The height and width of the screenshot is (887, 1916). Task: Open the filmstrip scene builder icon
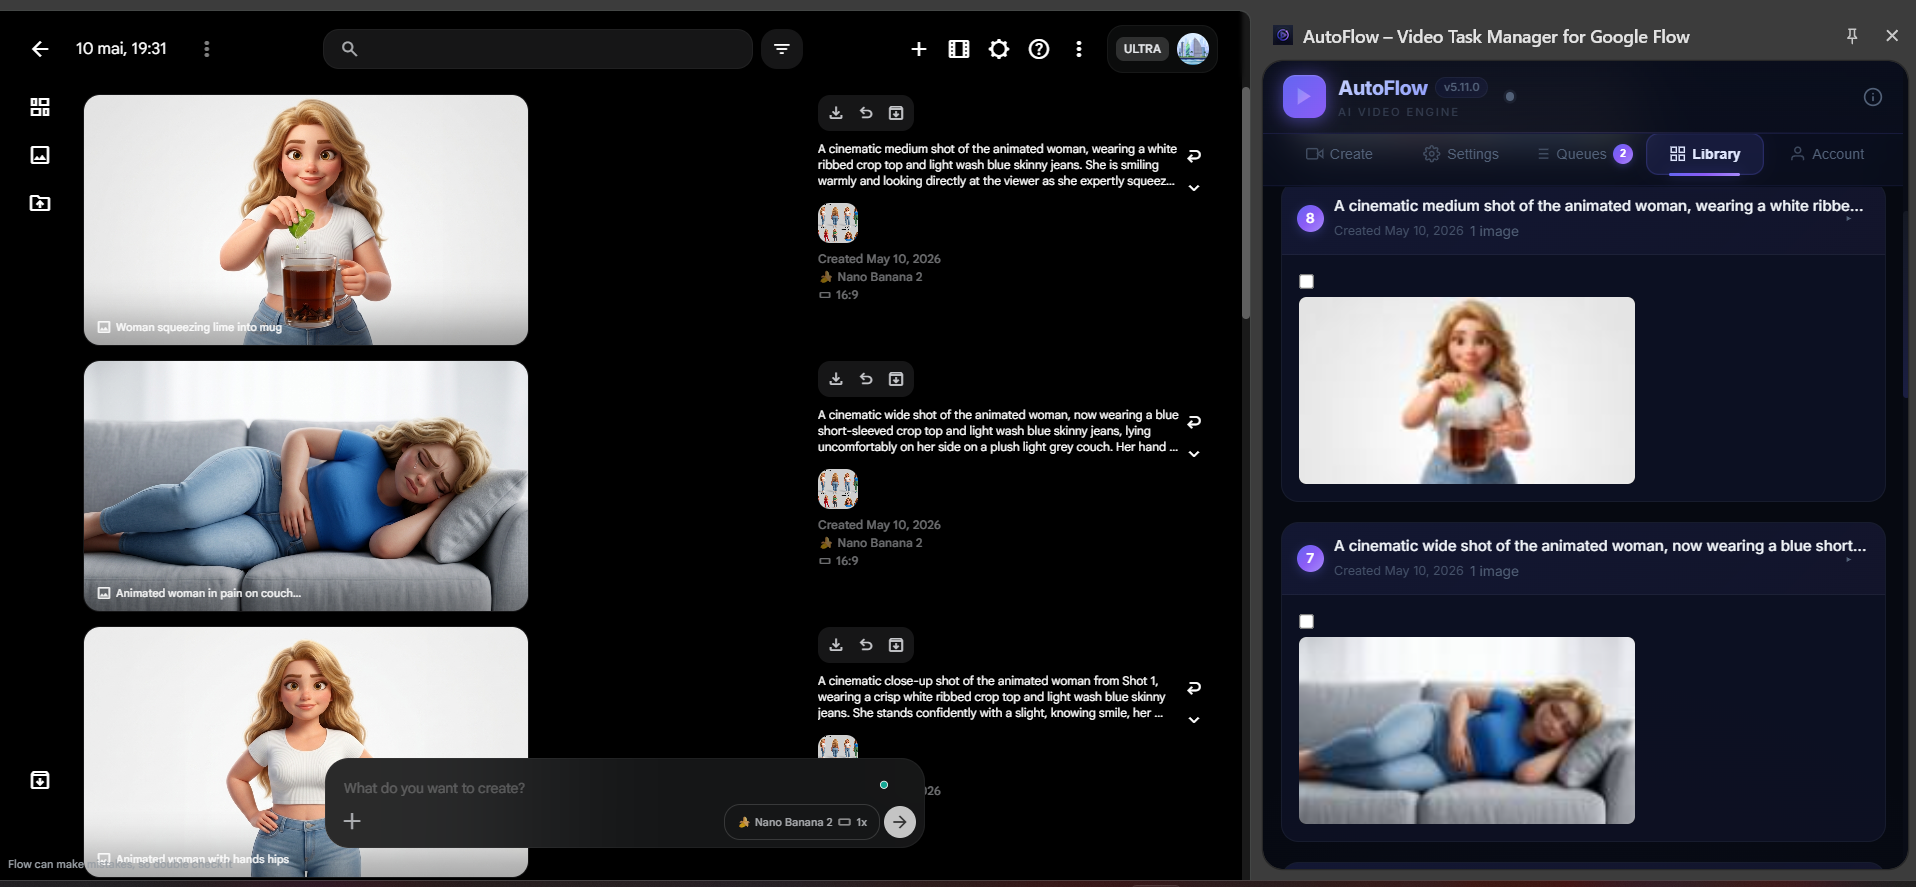click(x=959, y=49)
